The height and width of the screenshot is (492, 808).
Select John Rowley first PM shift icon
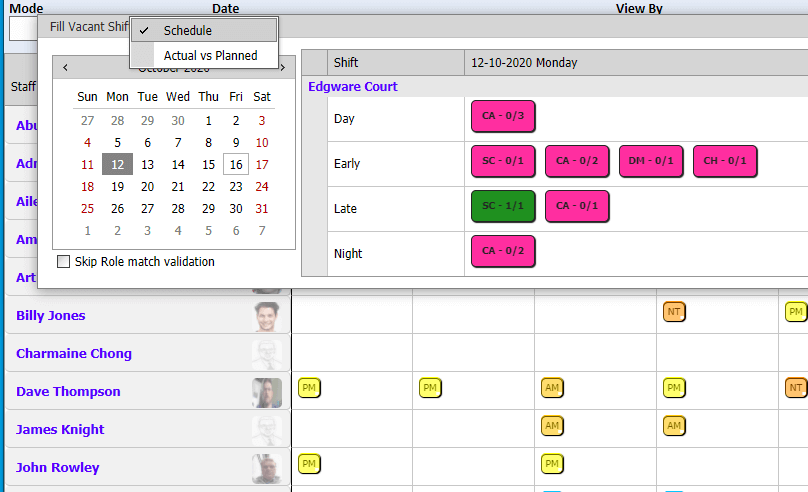click(309, 464)
